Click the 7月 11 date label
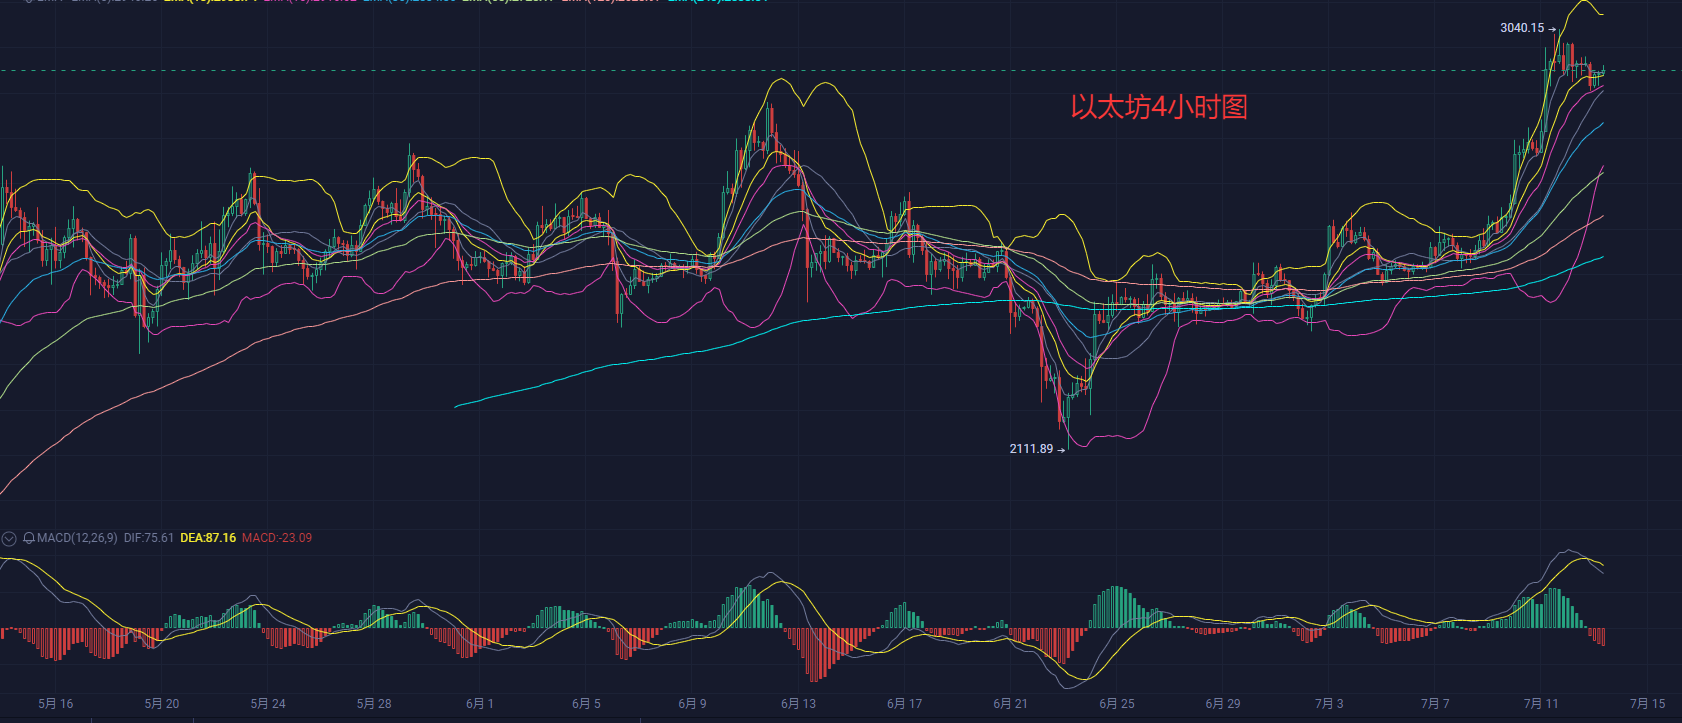Viewport: 1682px width, 723px height. [1541, 704]
